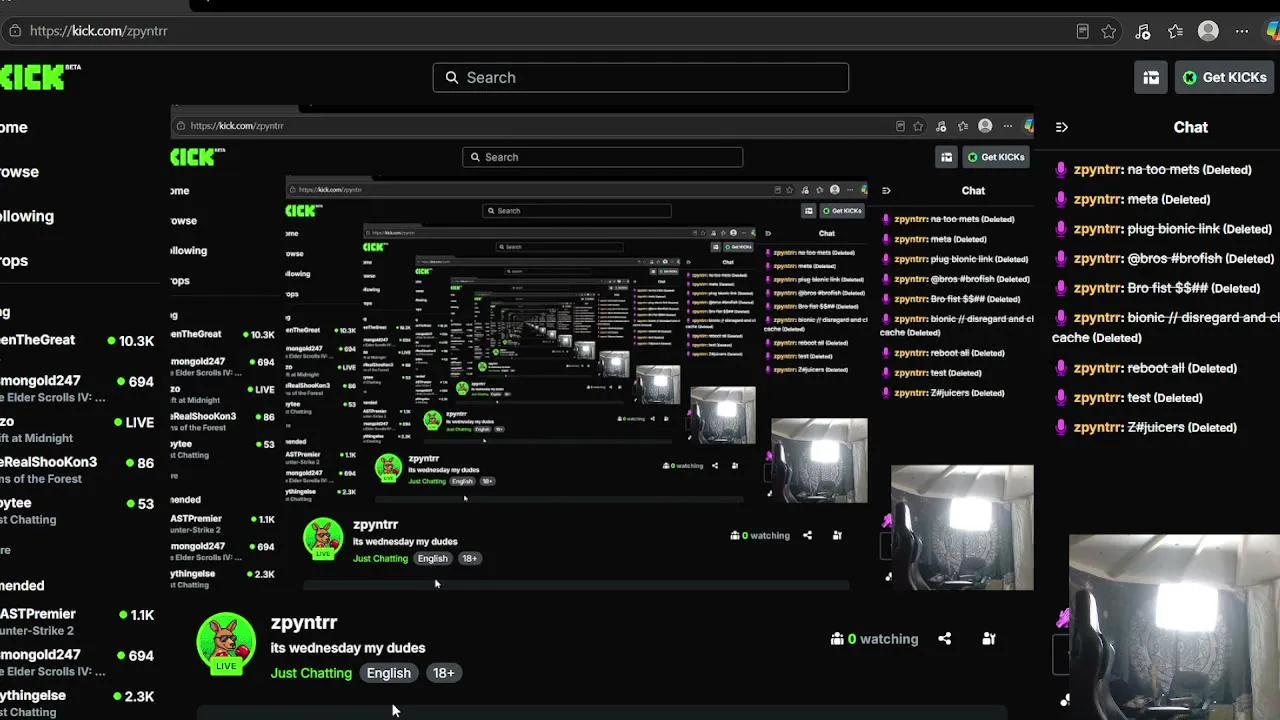This screenshot has height=720, width=1280.
Task: View site info lock icon beside the outermost kick.com URL
Action: [x=14, y=31]
